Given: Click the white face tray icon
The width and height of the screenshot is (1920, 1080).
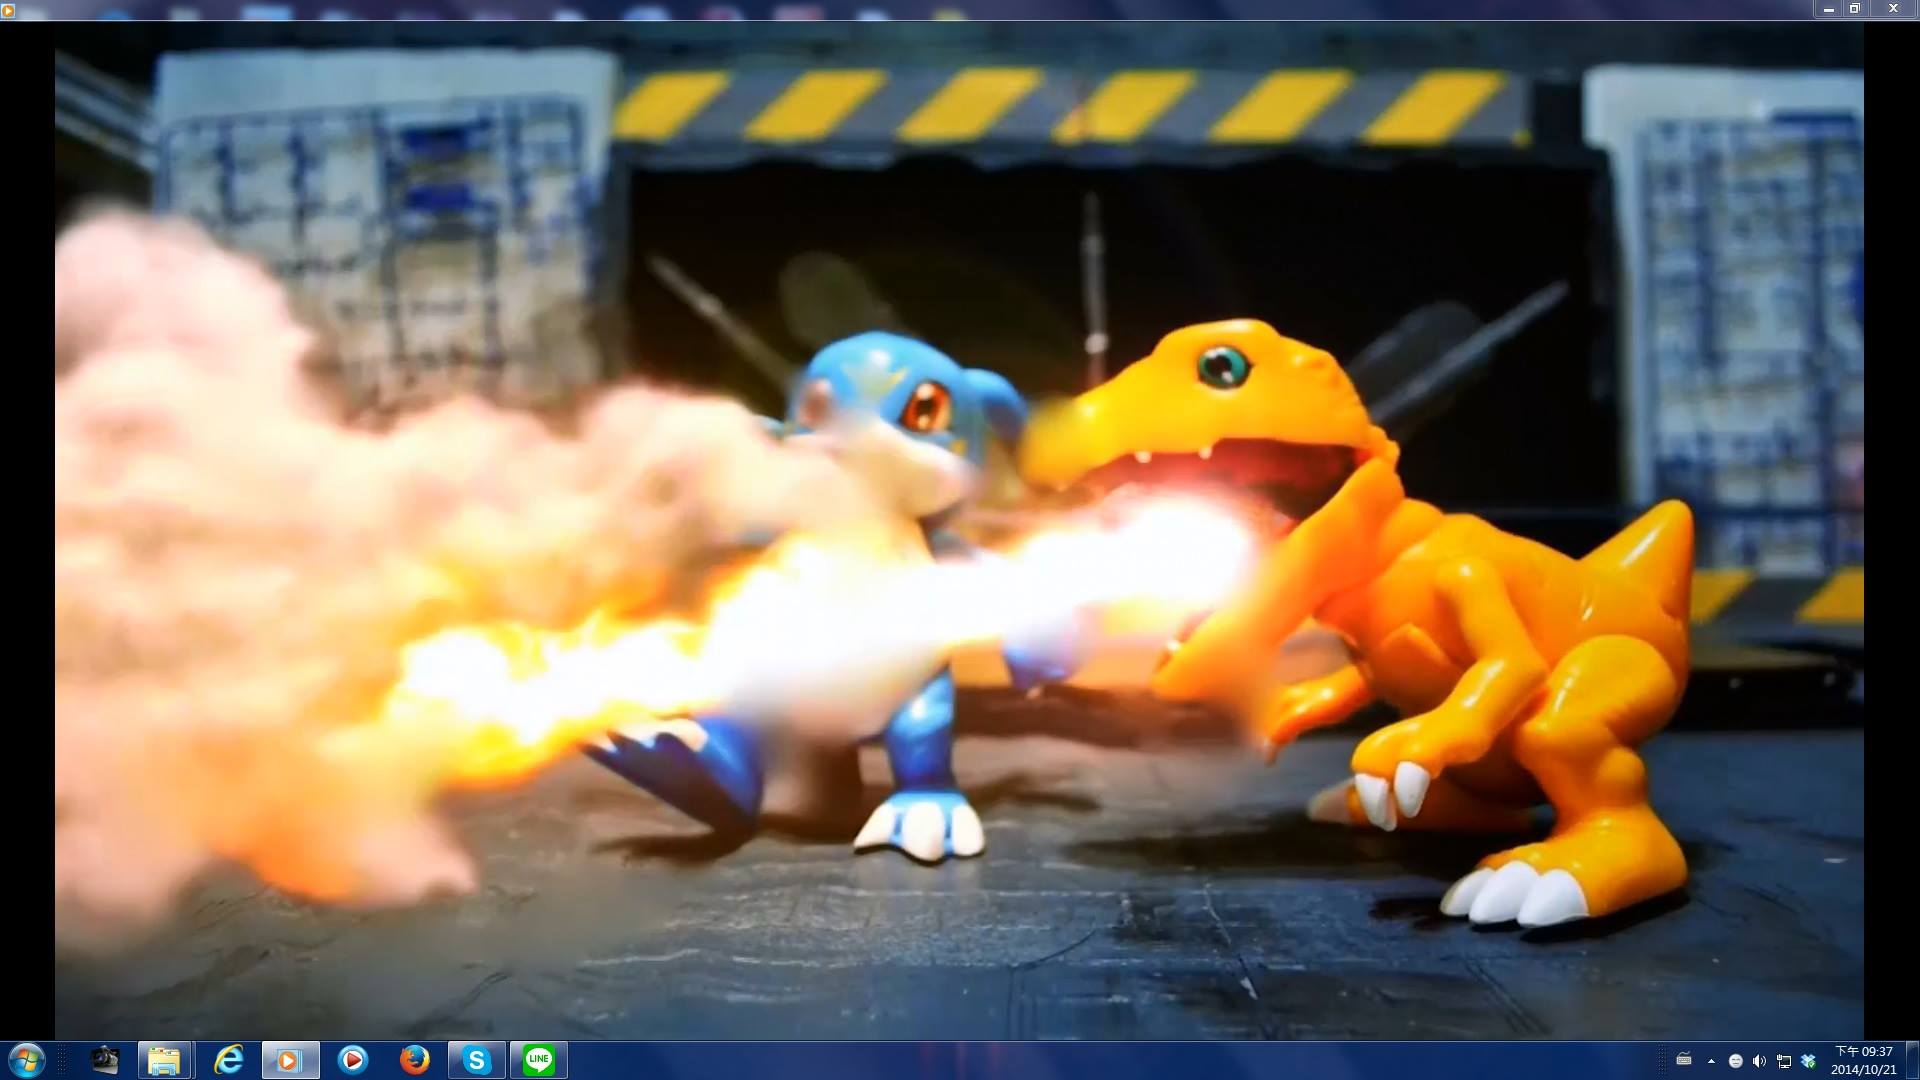Looking at the screenshot, I should coord(1735,1061).
